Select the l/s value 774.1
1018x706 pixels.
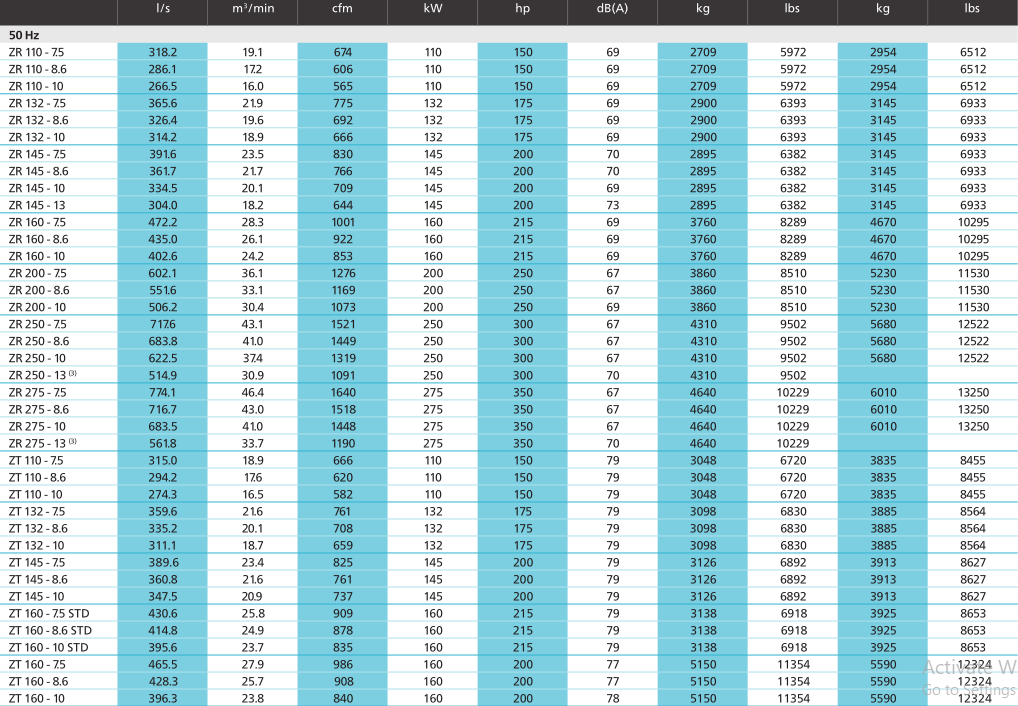click(162, 392)
